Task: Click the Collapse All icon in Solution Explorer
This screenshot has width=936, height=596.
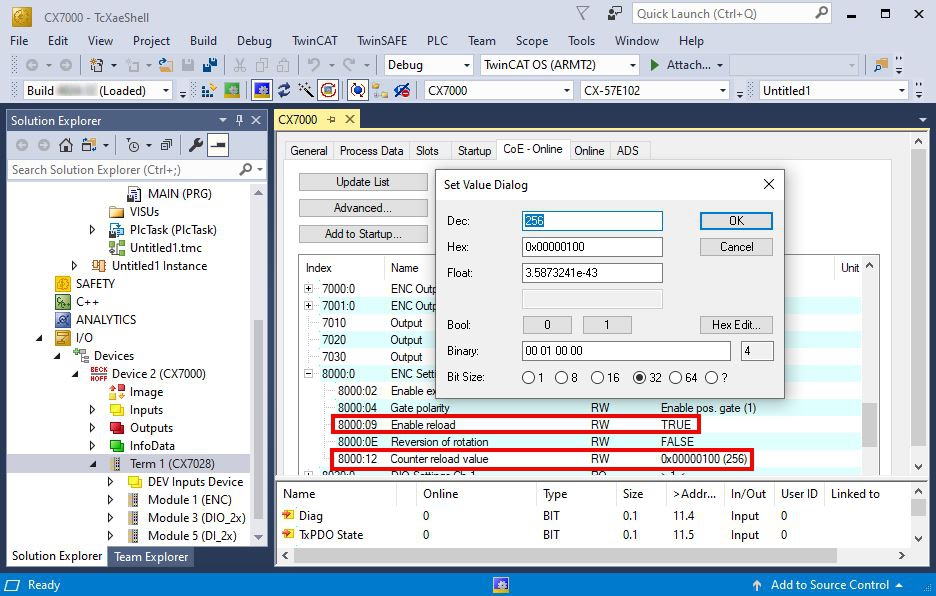Action: click(x=167, y=145)
